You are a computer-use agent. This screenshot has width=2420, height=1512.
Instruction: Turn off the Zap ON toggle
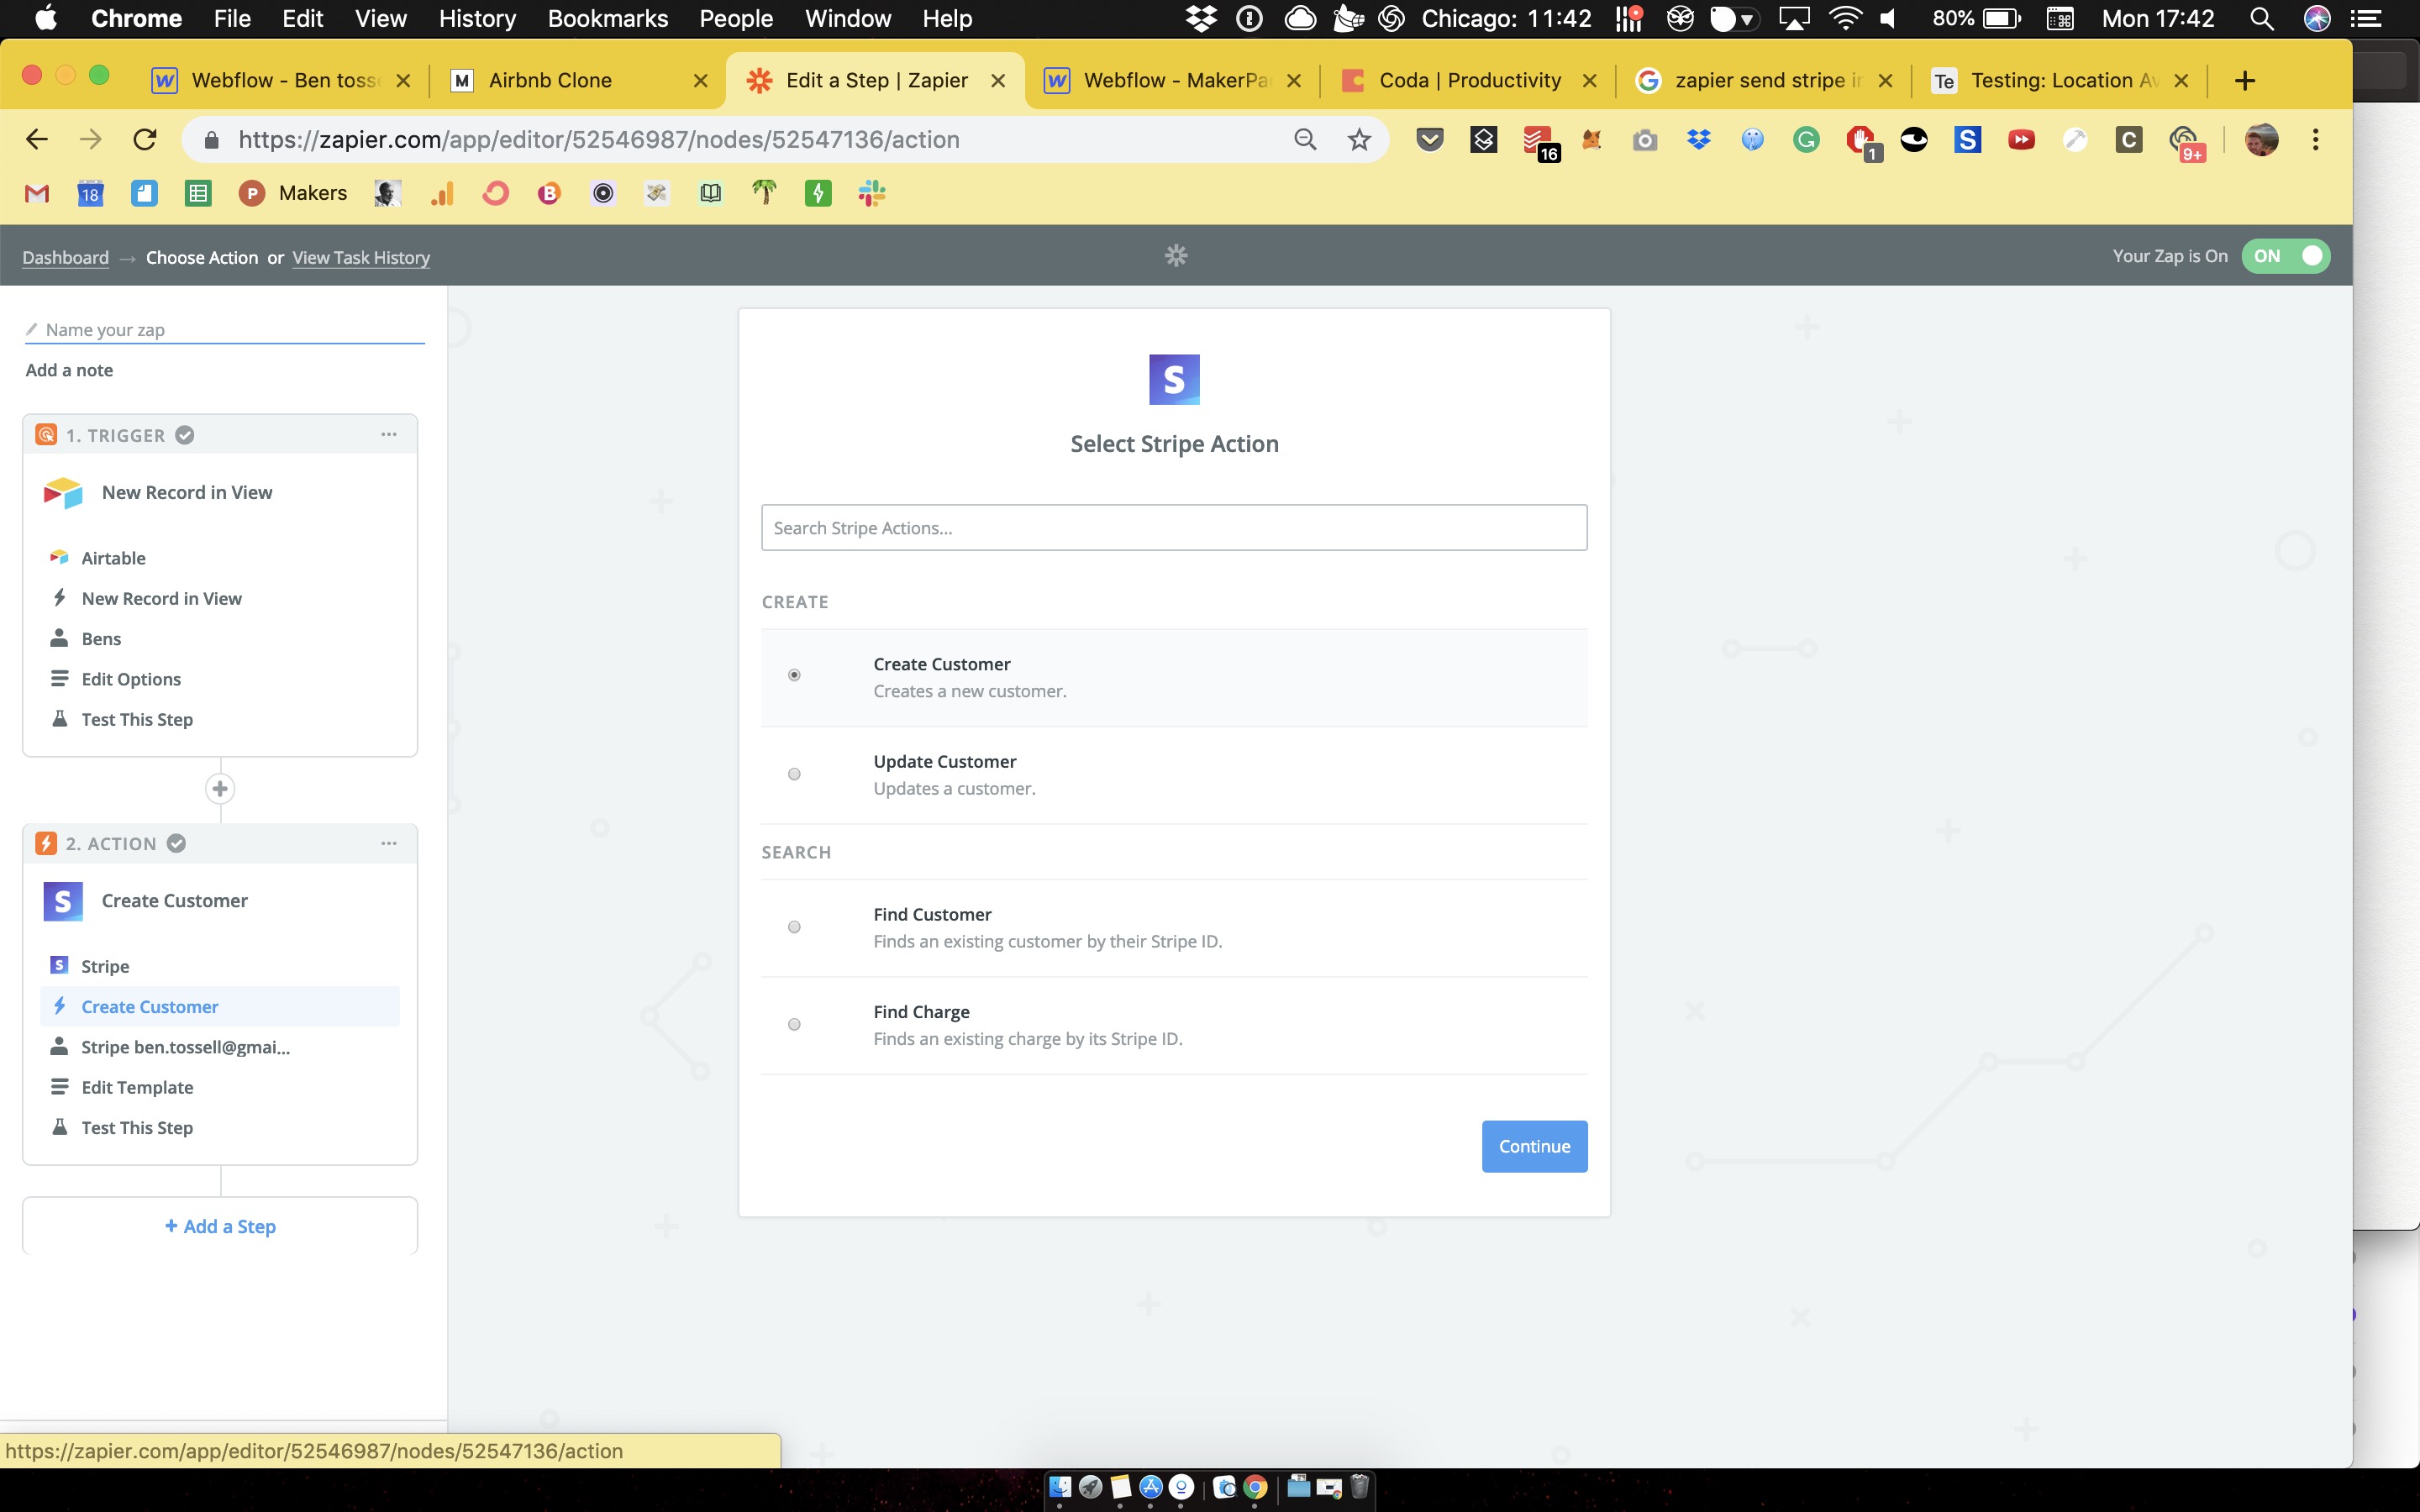tap(2285, 256)
